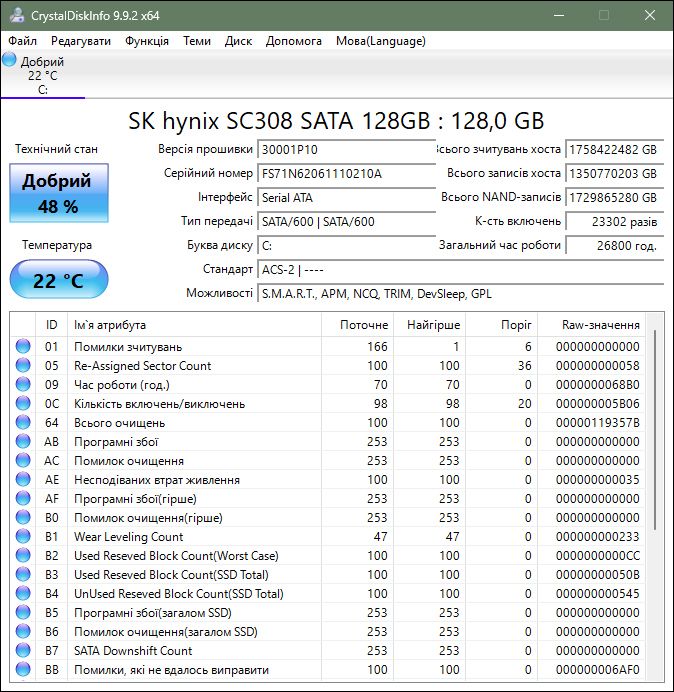Click power on count value 23302 разів
The width and height of the screenshot is (674, 692).
614,221
